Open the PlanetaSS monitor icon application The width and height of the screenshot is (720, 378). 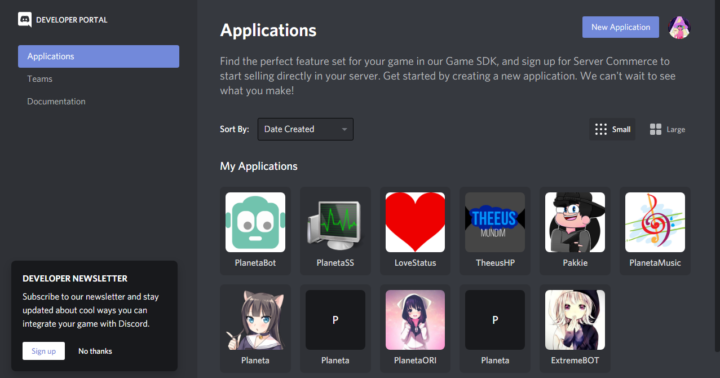(x=335, y=222)
